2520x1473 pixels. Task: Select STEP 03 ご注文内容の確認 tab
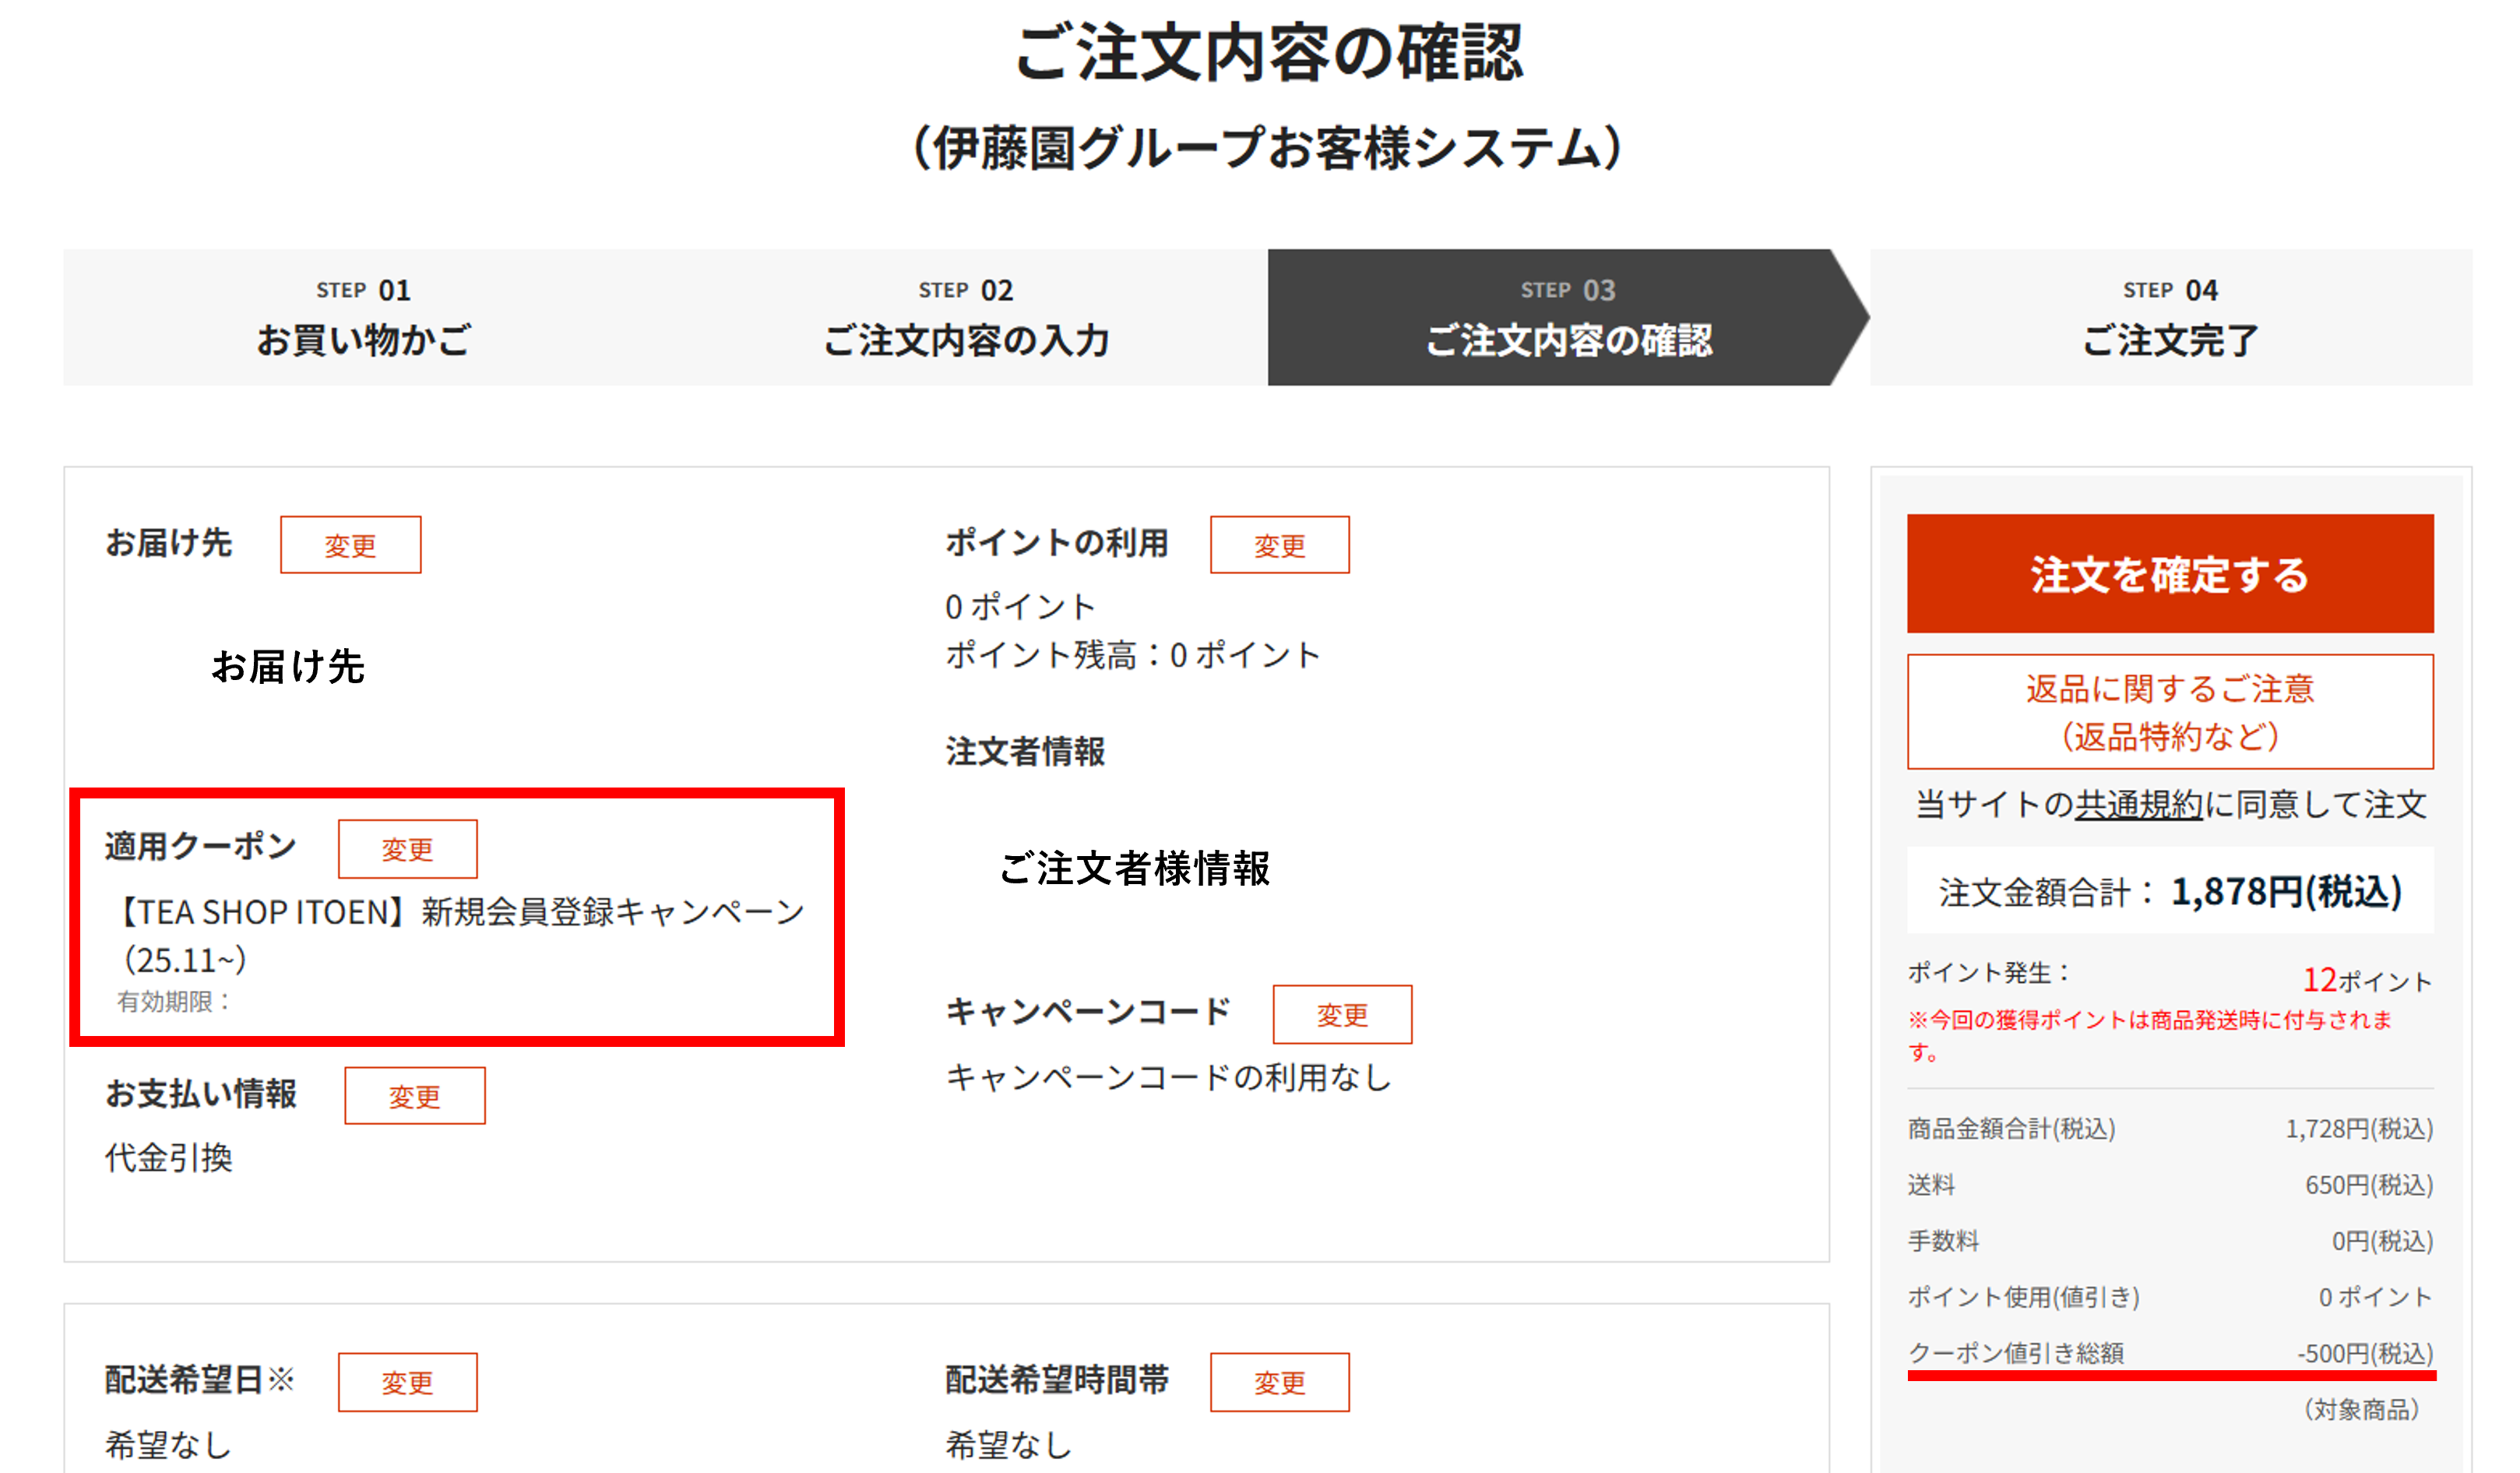point(1567,318)
